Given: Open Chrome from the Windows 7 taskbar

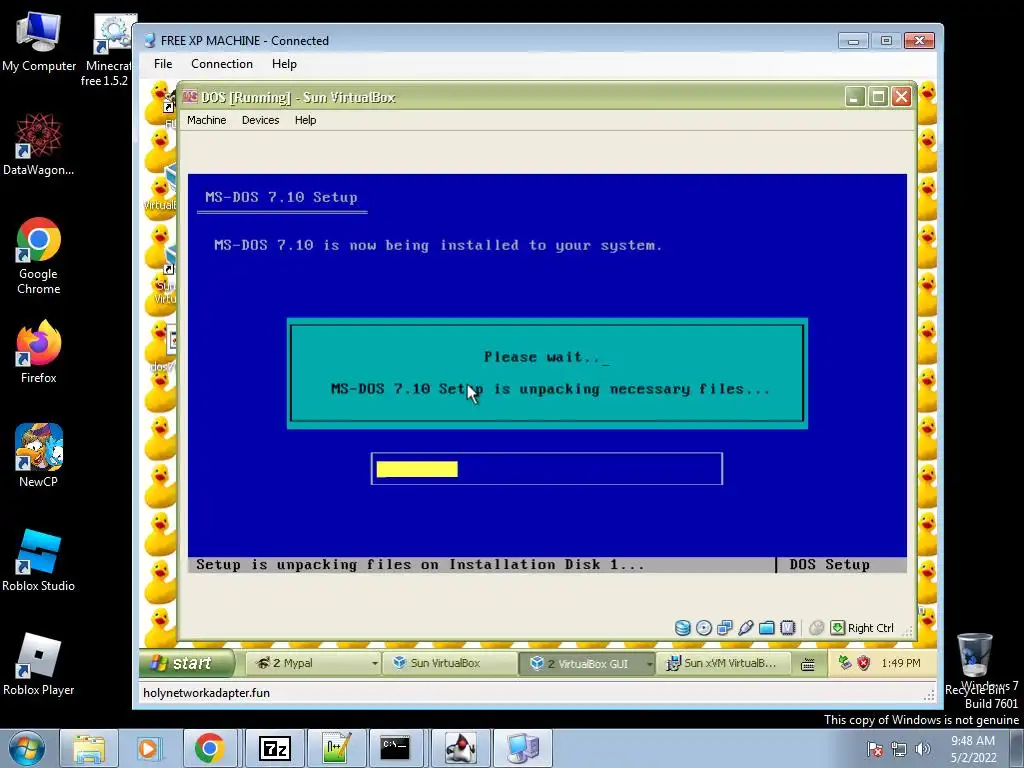Looking at the screenshot, I should tap(209, 748).
